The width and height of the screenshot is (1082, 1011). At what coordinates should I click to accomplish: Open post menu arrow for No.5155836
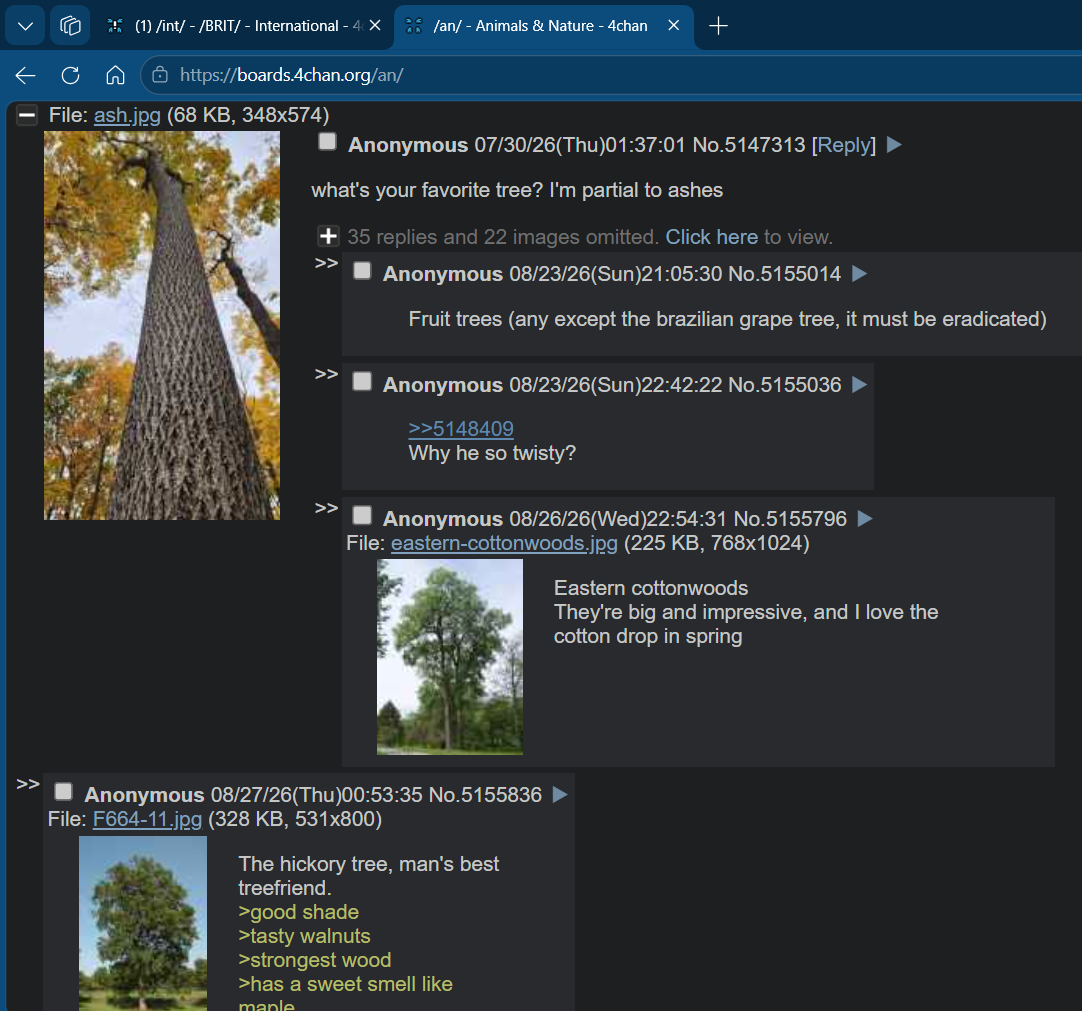coord(560,794)
